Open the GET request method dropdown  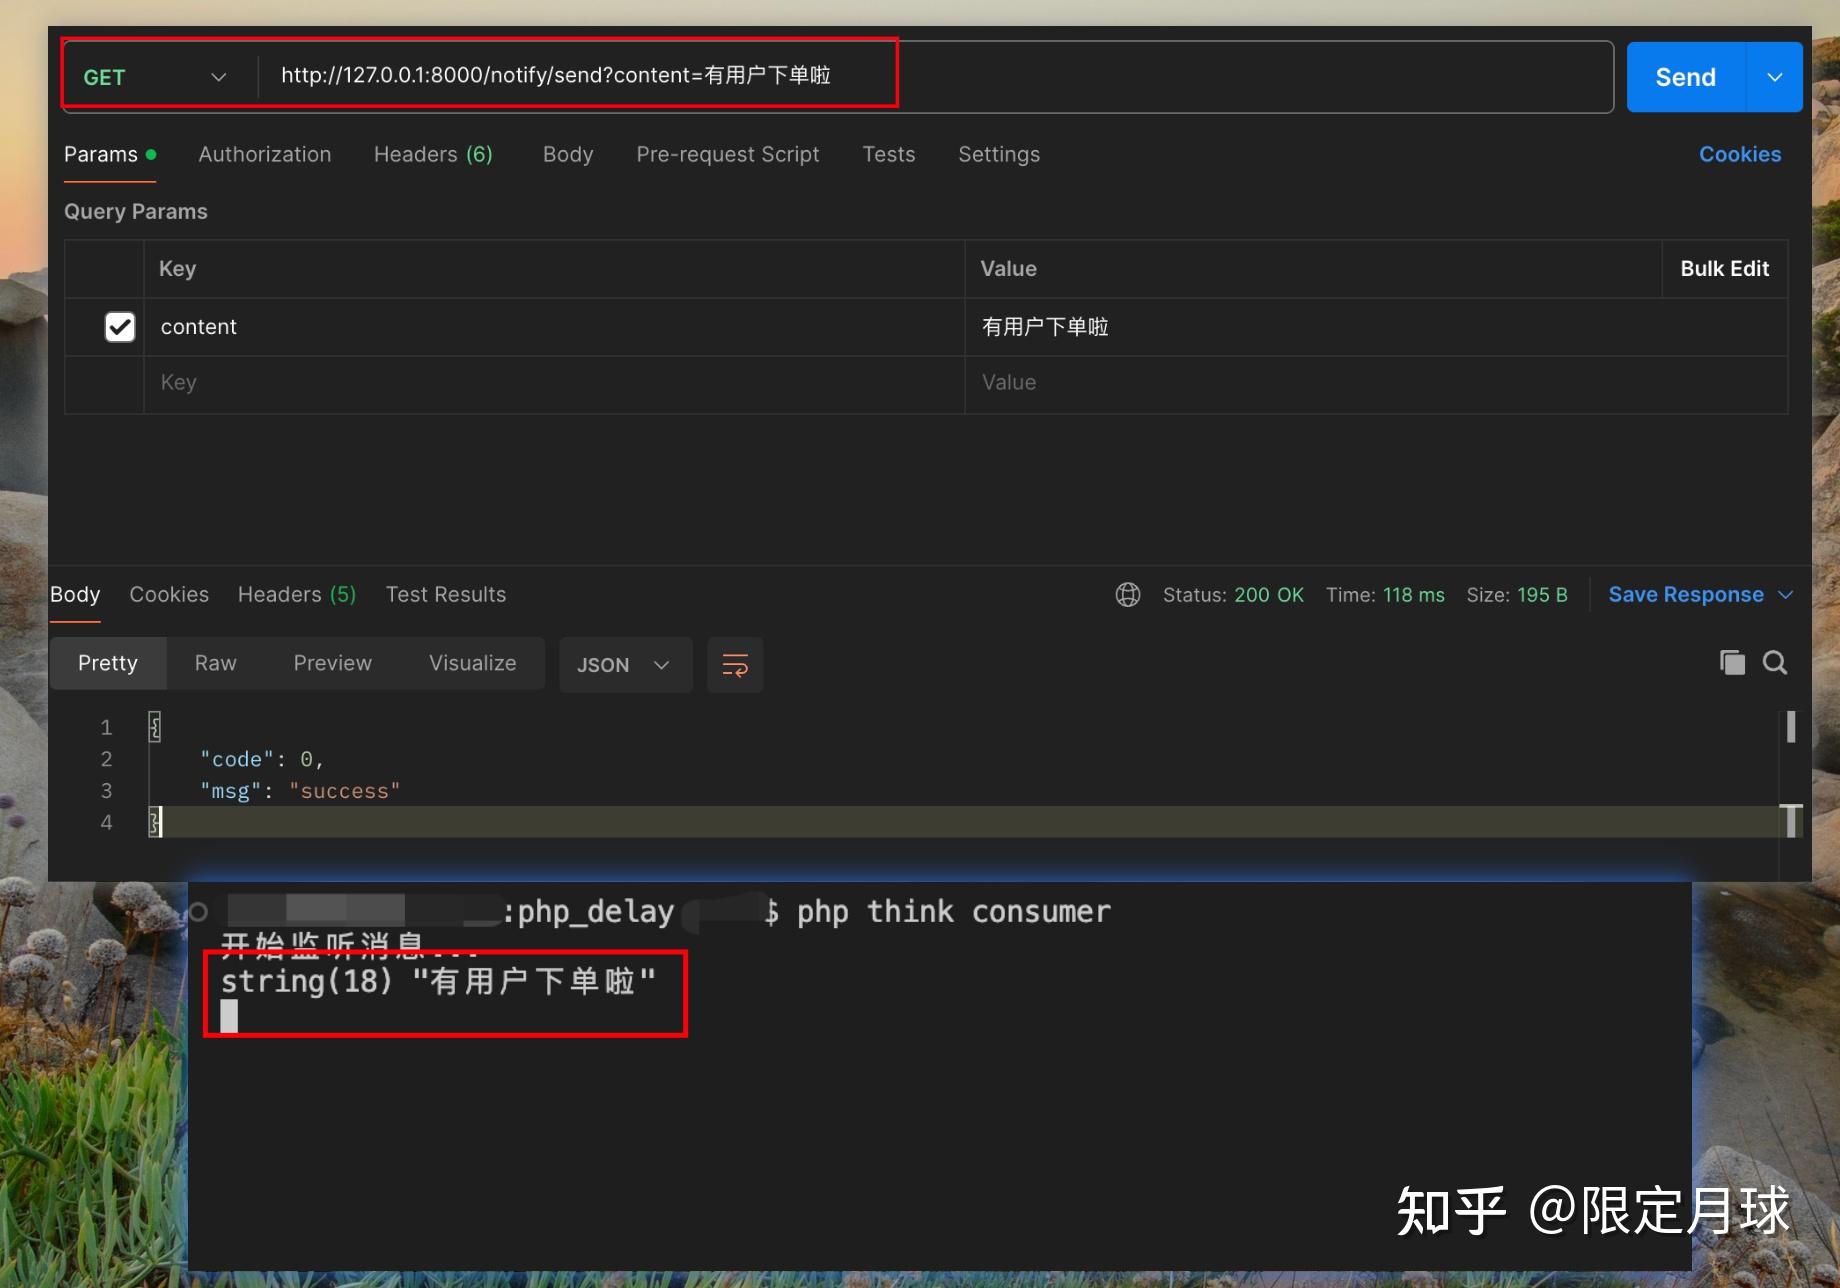[x=218, y=76]
